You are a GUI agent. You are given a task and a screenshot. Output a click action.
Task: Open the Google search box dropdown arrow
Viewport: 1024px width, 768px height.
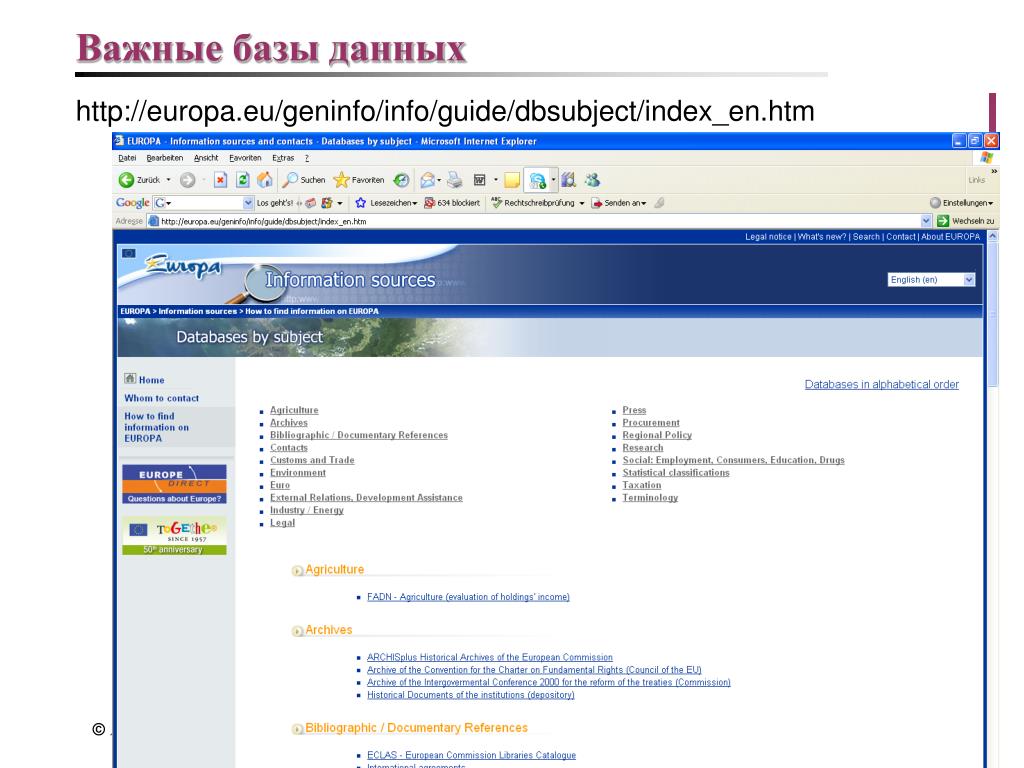(248, 203)
